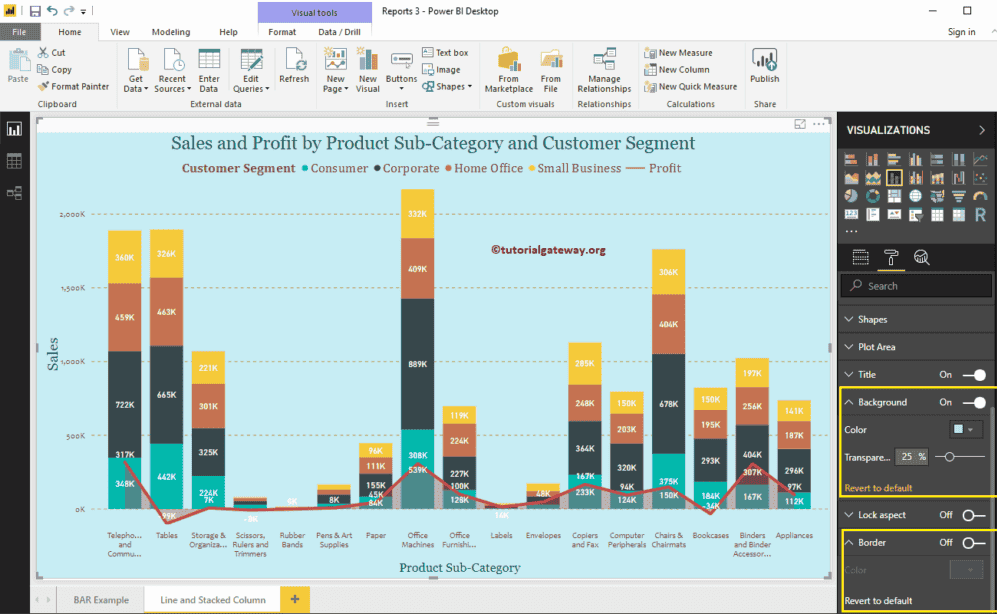The width and height of the screenshot is (997, 614).
Task: Select the Format Painter tool
Action: click(74, 86)
